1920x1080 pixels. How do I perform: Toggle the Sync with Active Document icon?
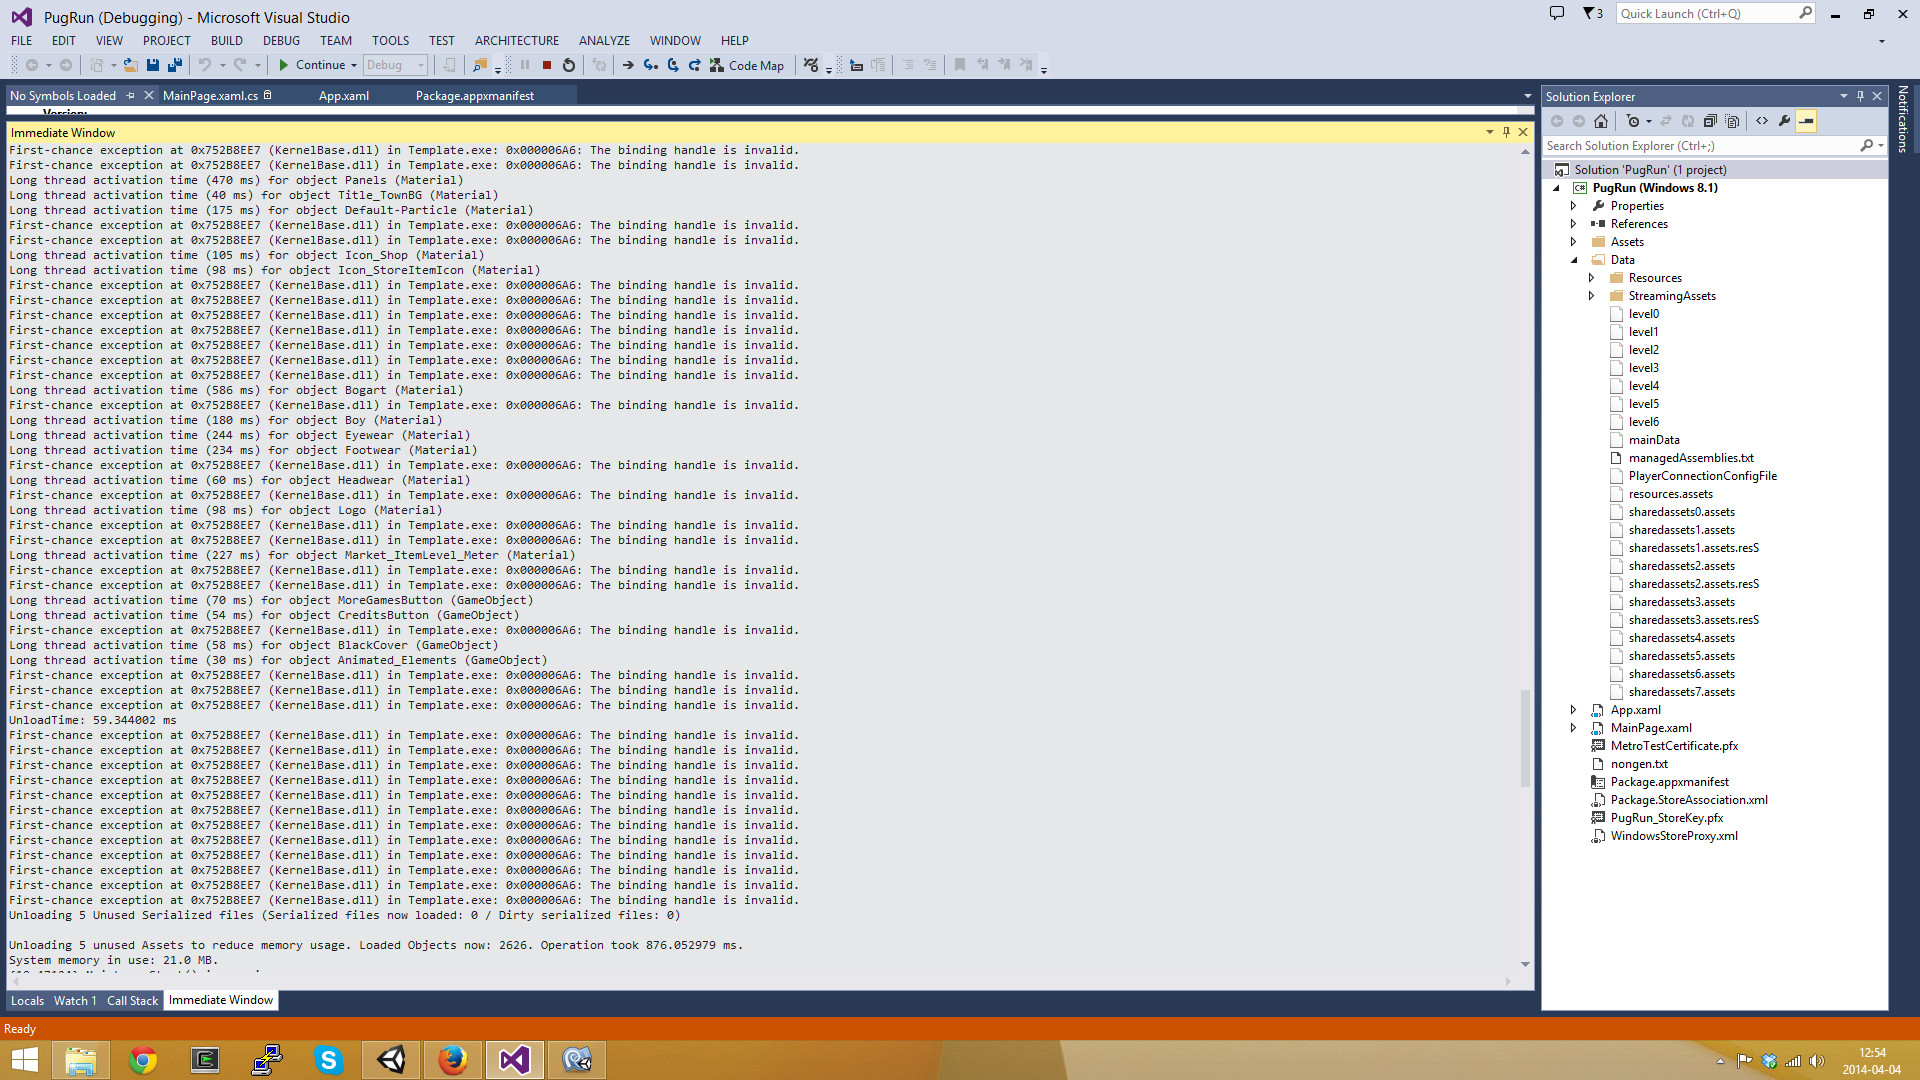(x=1664, y=121)
